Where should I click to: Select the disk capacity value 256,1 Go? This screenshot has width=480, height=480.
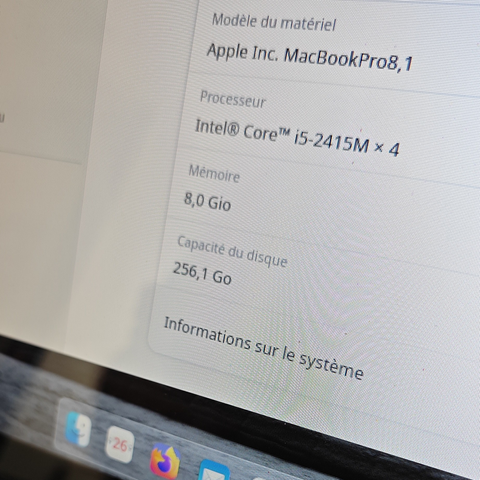202,273
